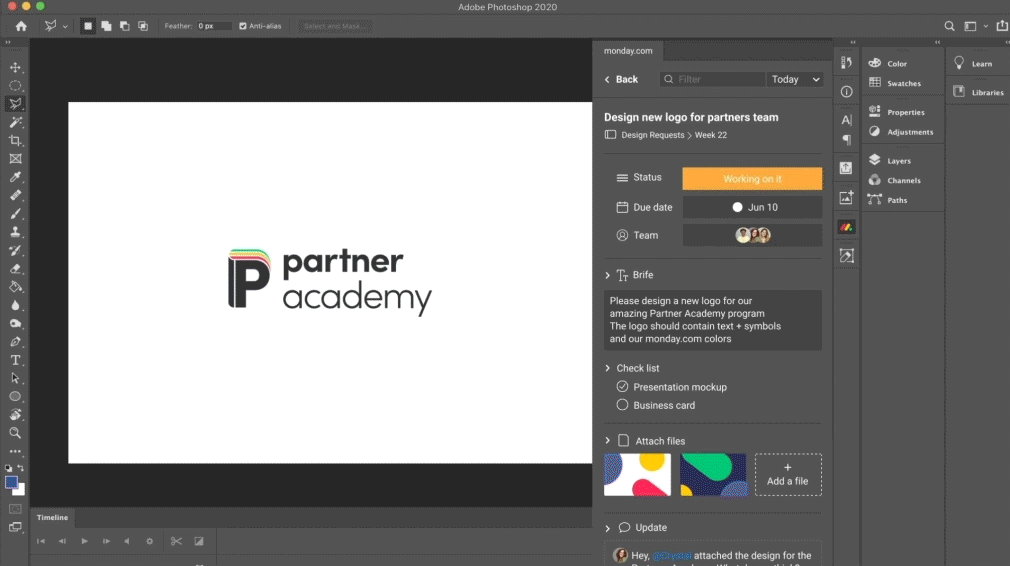This screenshot has height=566, width=1010.
Task: Go Back in monday.com panel
Action: (x=621, y=79)
